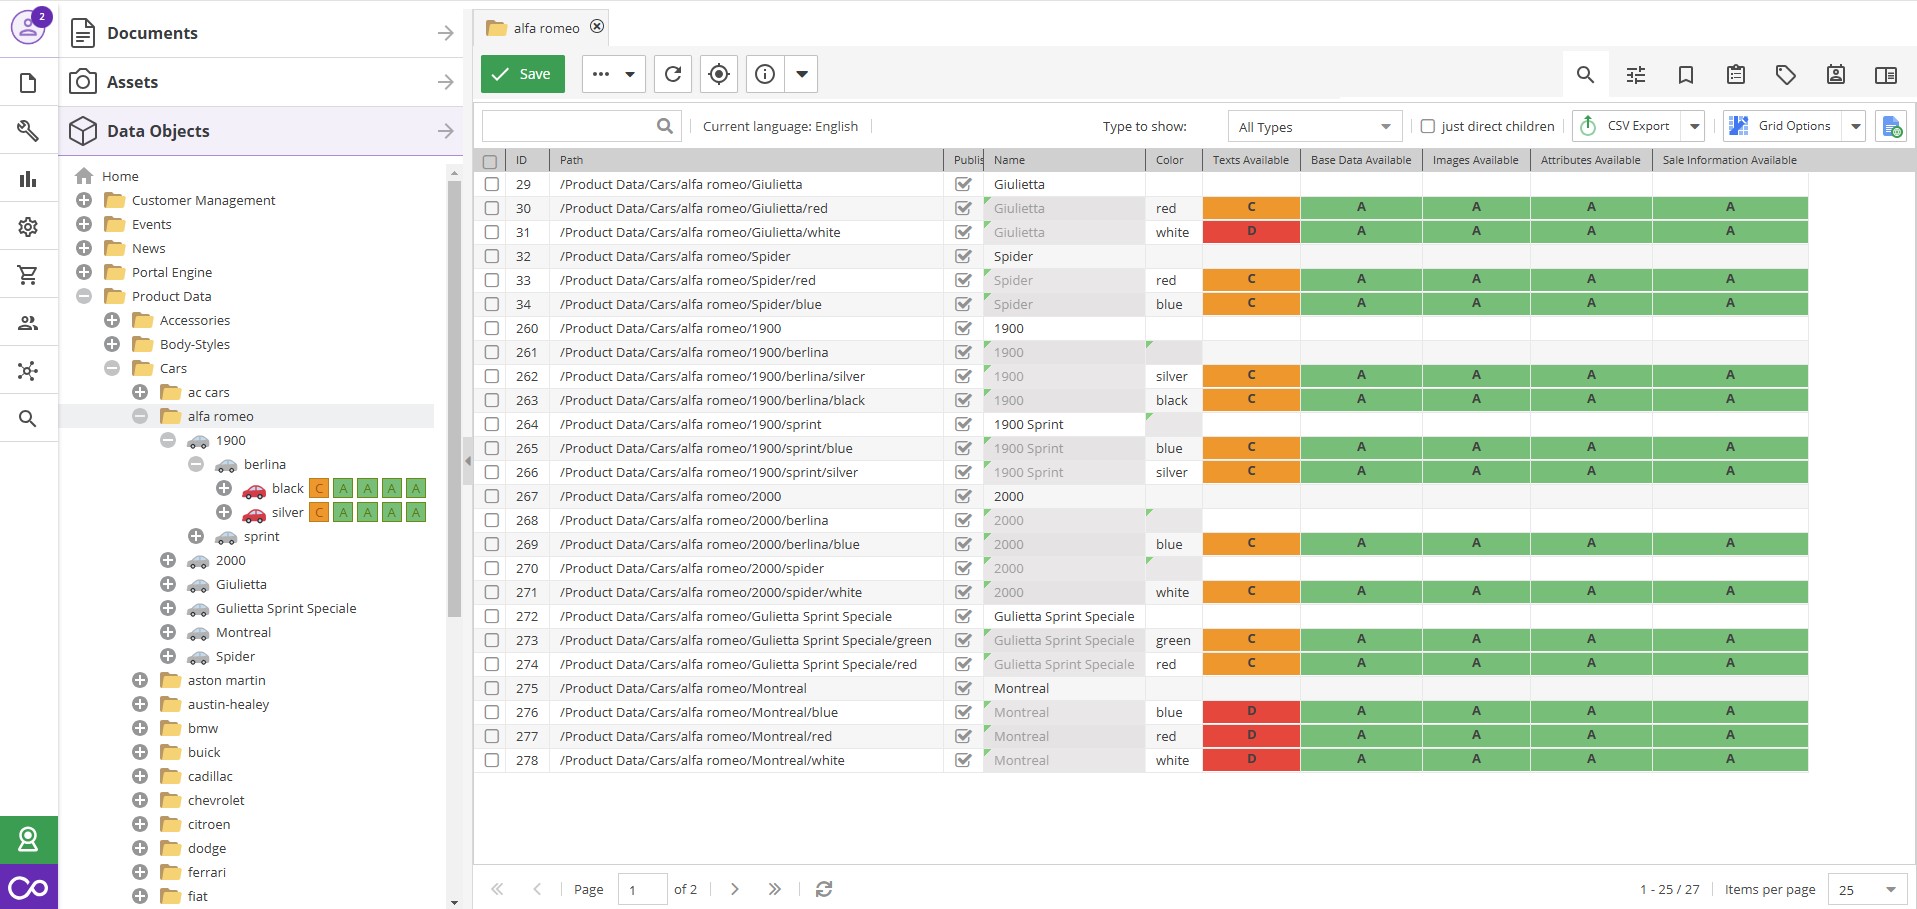Toggle Published checkbox for row ID 31
The width and height of the screenshot is (1917, 909).
(963, 232)
